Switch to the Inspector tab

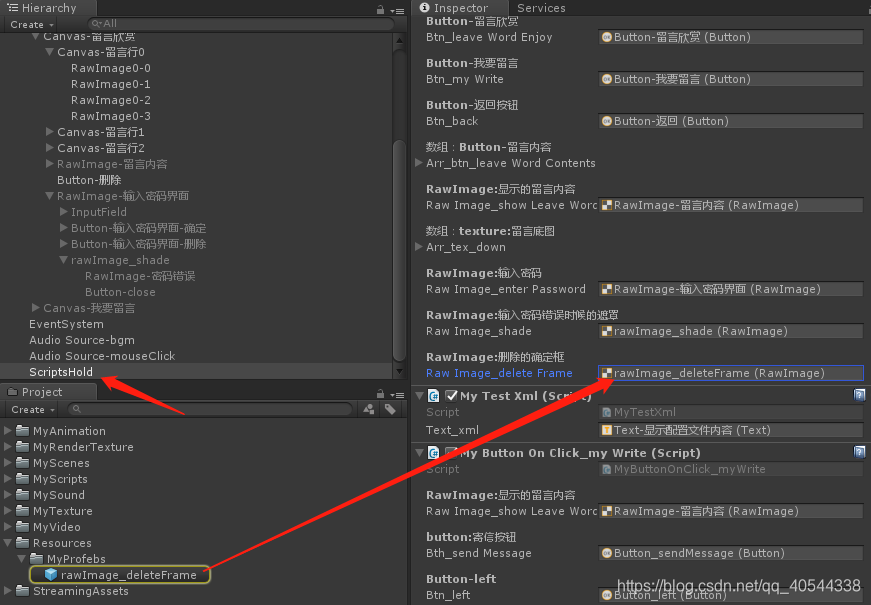coord(460,8)
